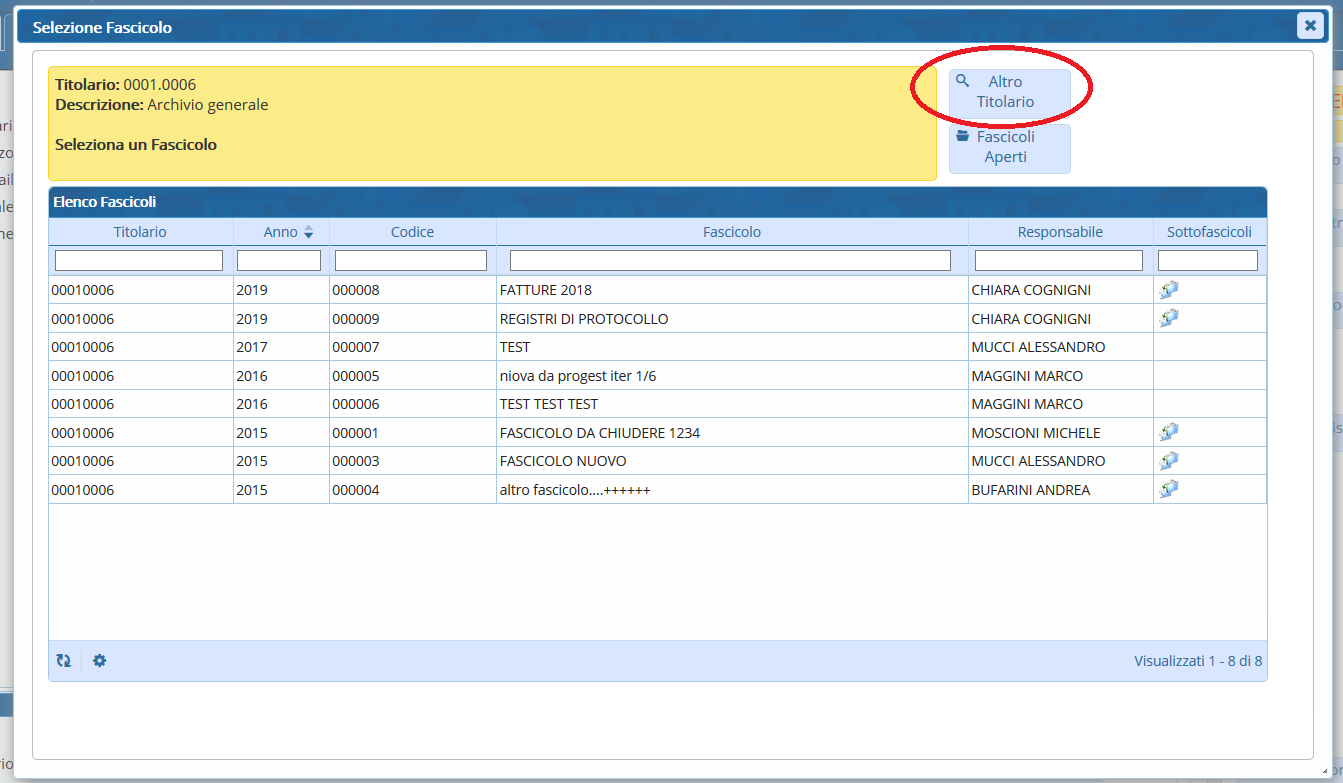Select the TEST TEST TEST fascicolo row

pos(548,404)
